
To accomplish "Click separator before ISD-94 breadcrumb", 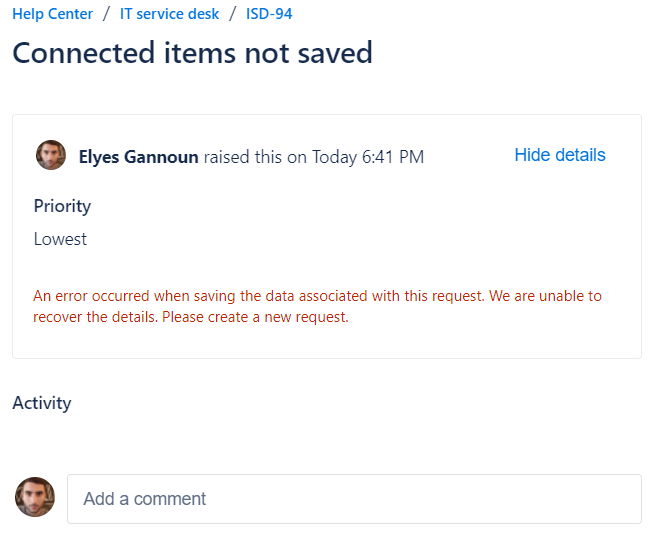I will [232, 14].
